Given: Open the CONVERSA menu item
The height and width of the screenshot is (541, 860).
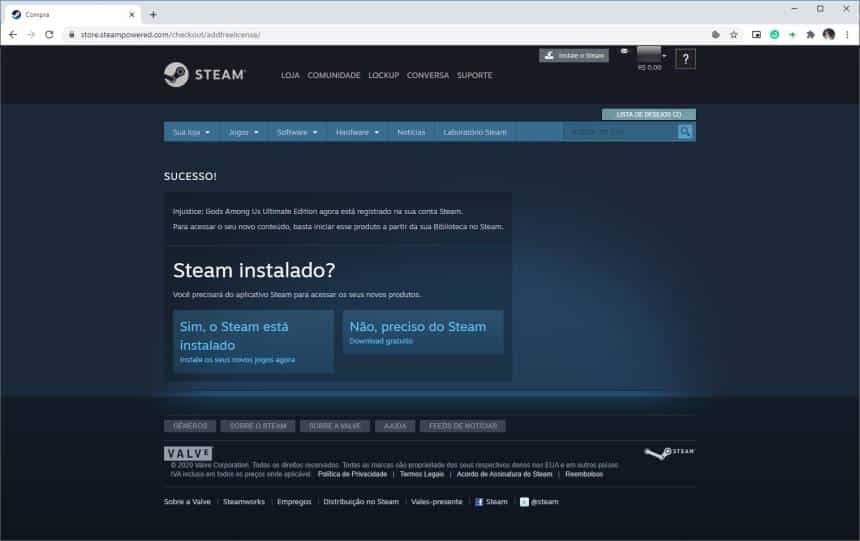Looking at the screenshot, I should click(x=428, y=75).
